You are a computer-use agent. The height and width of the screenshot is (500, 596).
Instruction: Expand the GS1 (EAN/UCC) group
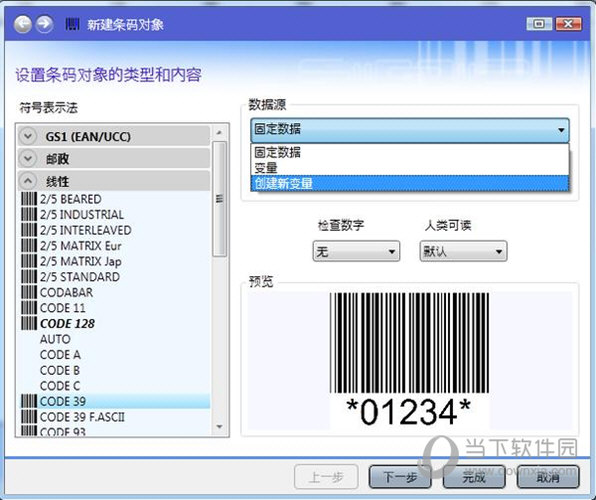point(28,136)
